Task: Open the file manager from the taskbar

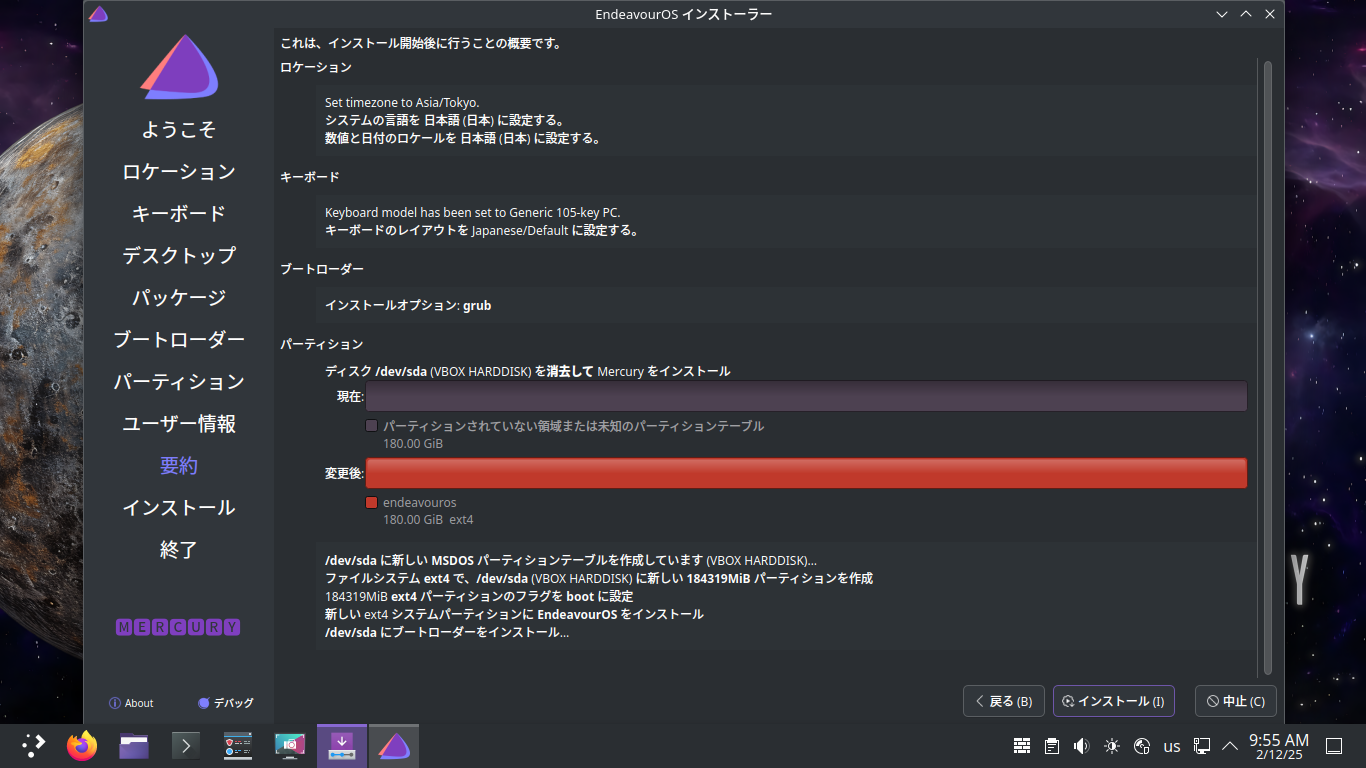Action: (134, 745)
